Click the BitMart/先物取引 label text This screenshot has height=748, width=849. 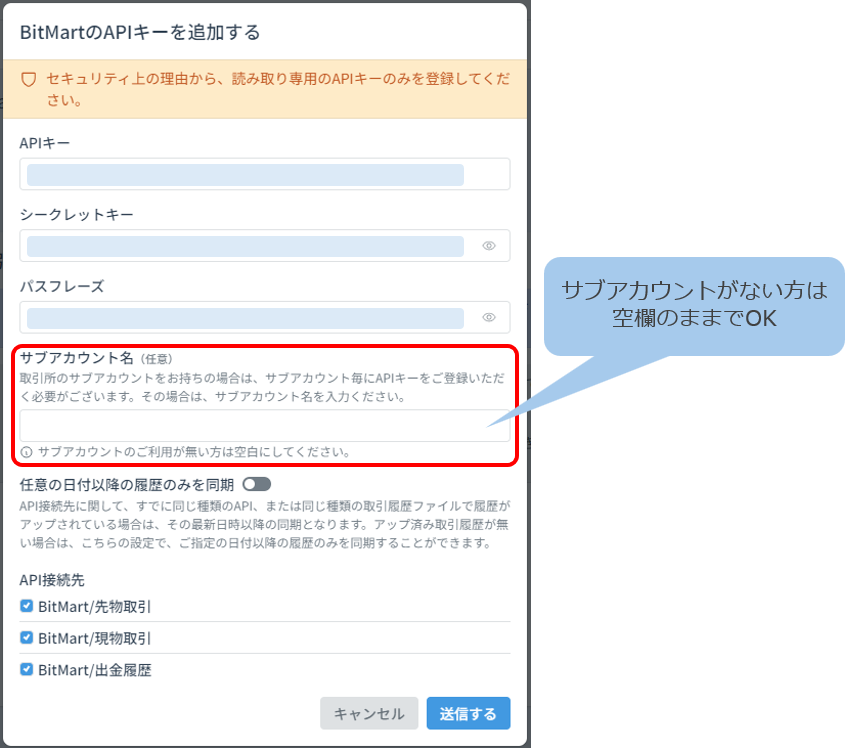[x=94, y=607]
